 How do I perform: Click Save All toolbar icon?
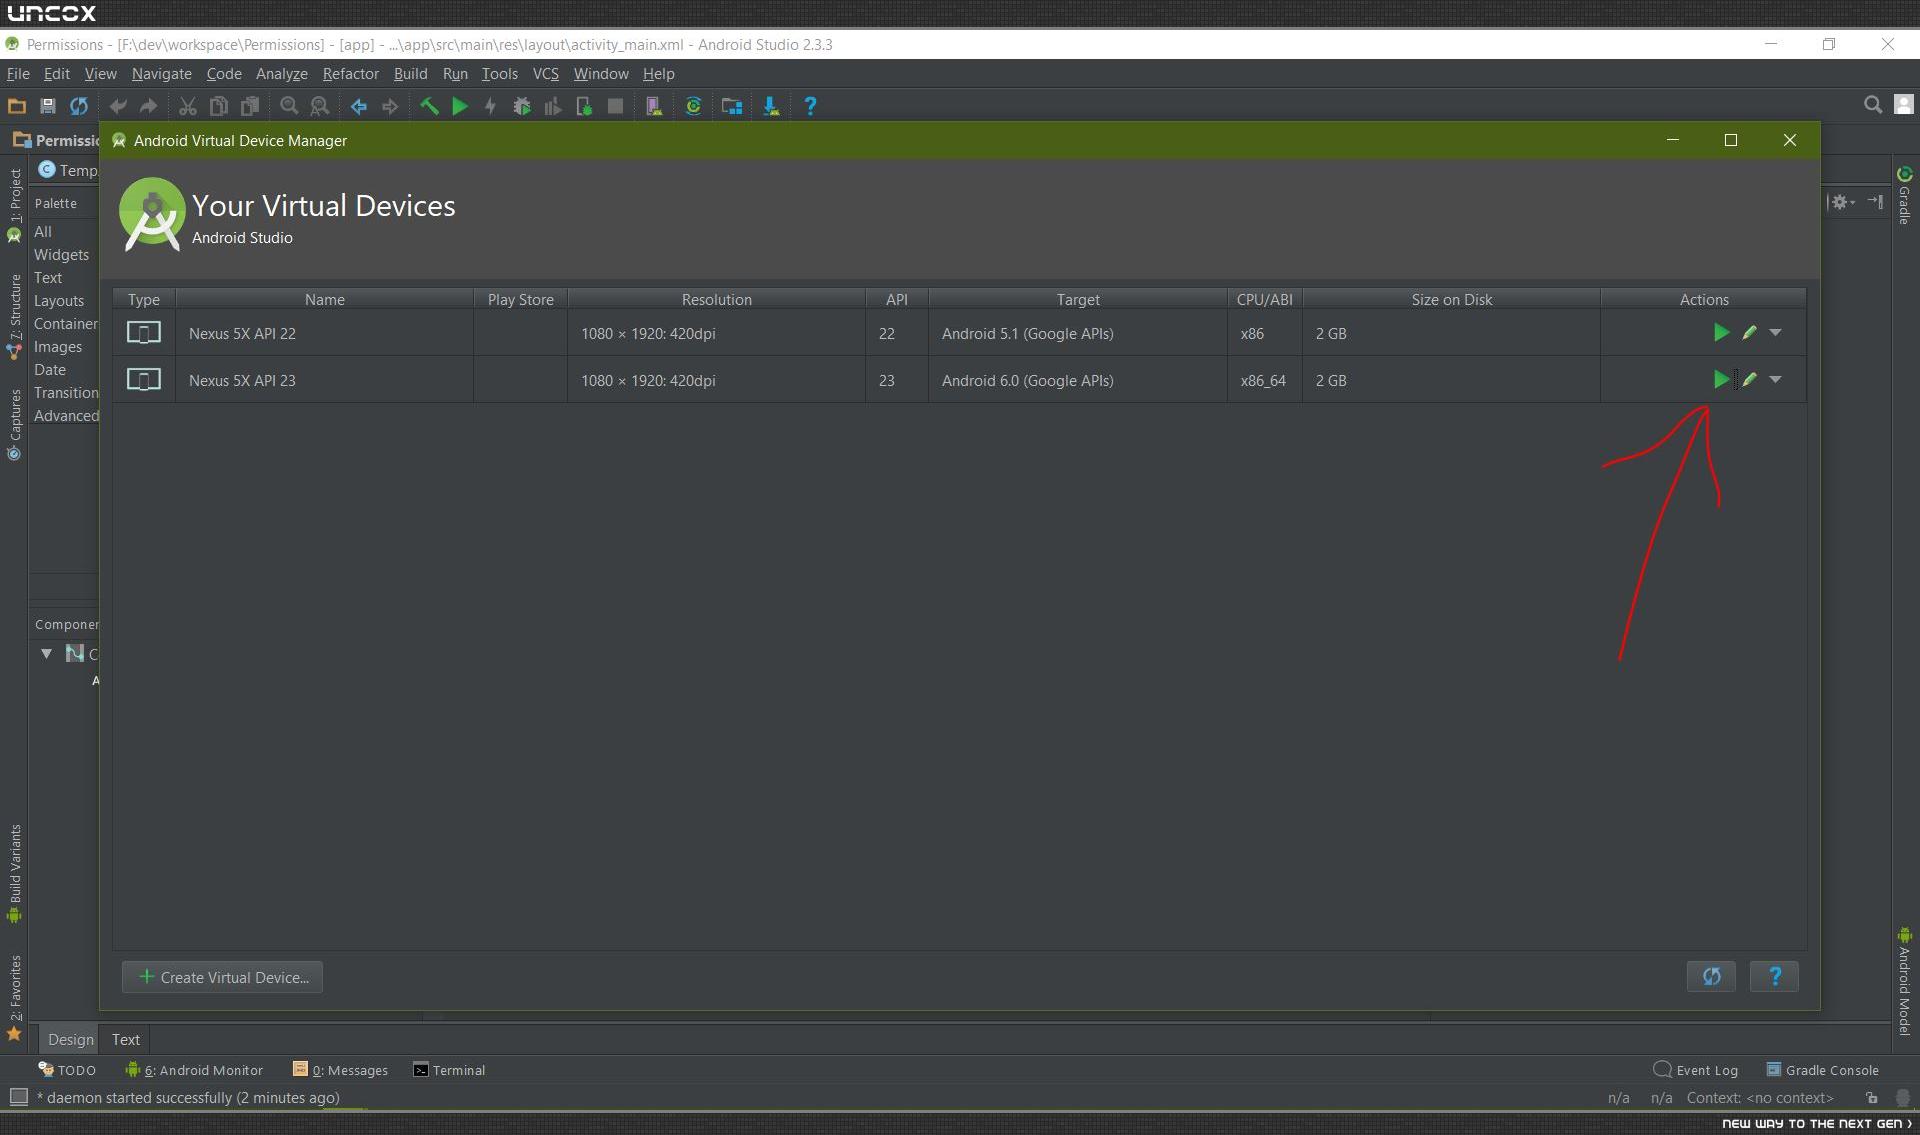47,106
